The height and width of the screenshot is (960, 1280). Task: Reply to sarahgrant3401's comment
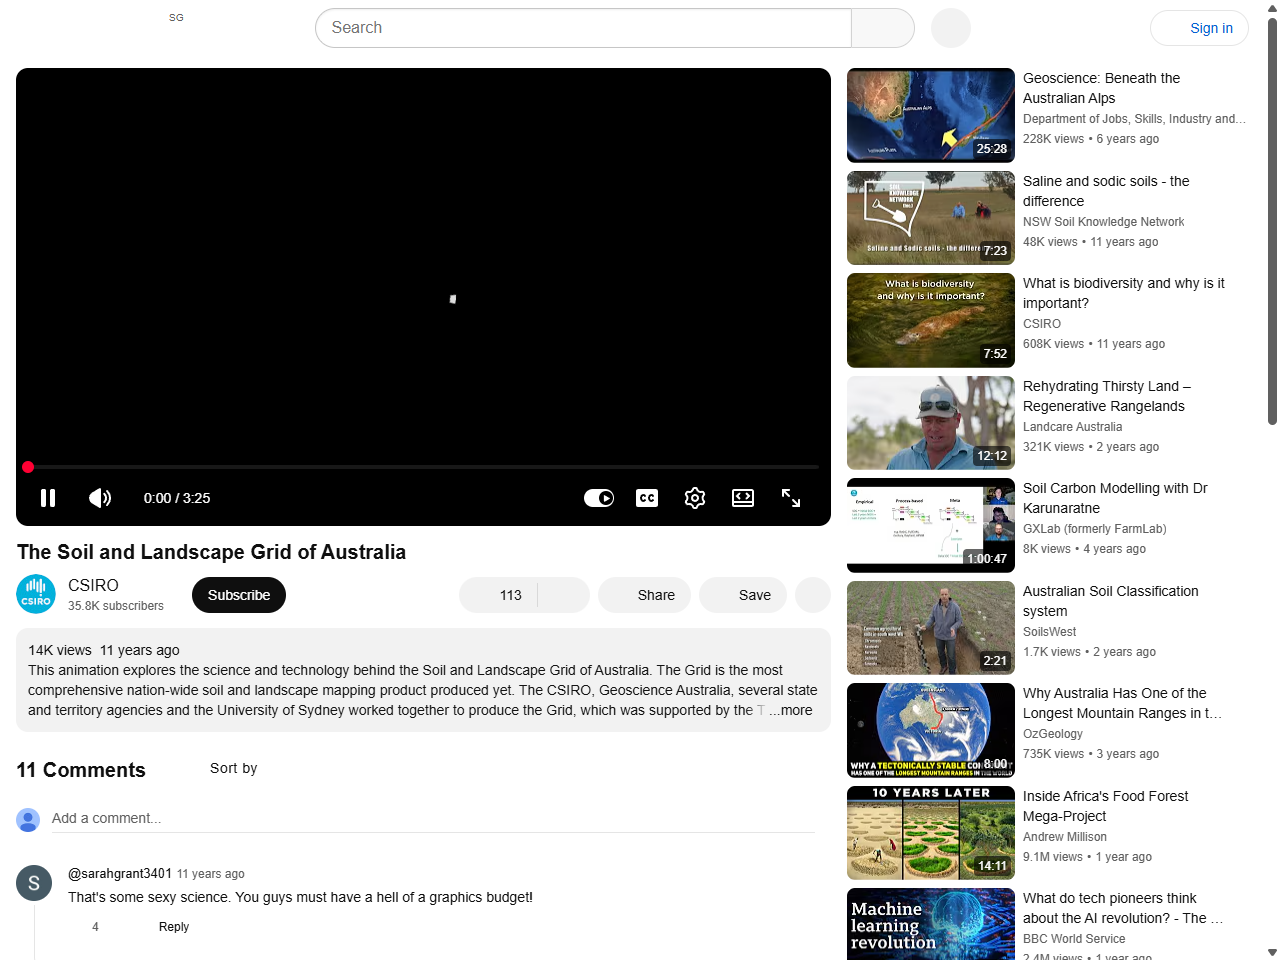174,927
